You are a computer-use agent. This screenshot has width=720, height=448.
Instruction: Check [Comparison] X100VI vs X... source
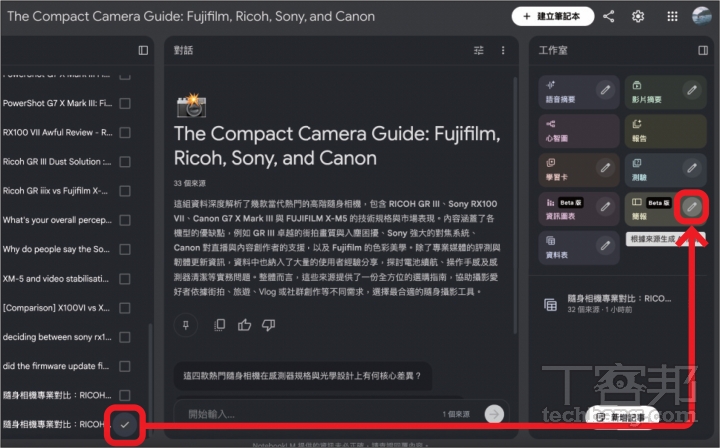tap(124, 308)
